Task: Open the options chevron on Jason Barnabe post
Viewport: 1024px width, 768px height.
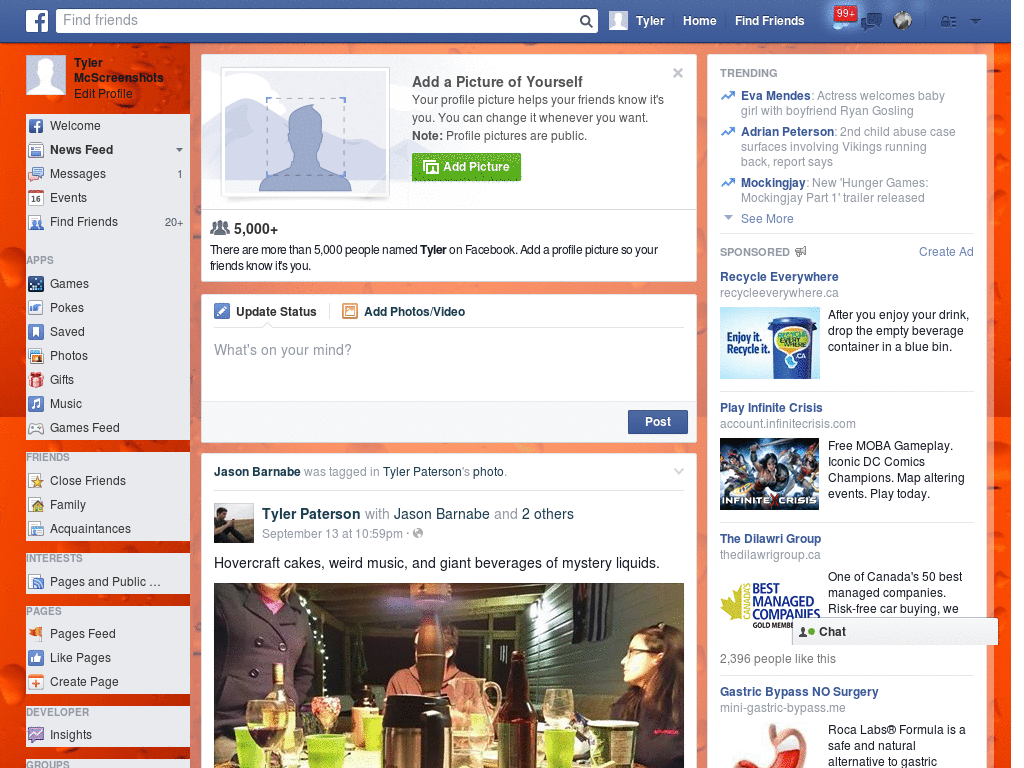Action: [x=679, y=471]
